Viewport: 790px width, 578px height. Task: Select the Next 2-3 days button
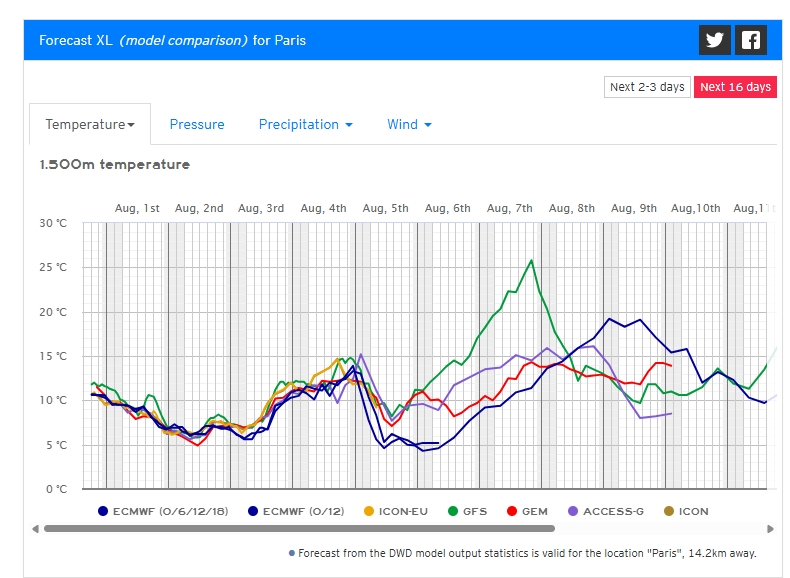[x=647, y=87]
